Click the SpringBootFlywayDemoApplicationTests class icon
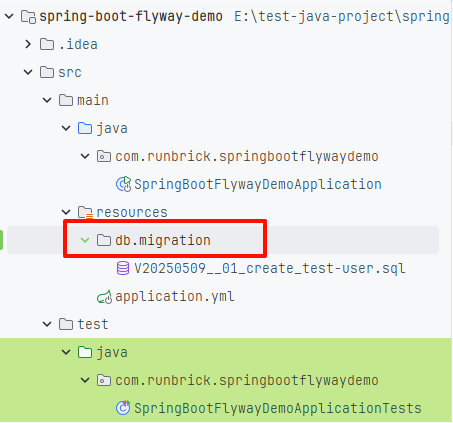The width and height of the screenshot is (453, 423). pyautogui.click(x=123, y=408)
